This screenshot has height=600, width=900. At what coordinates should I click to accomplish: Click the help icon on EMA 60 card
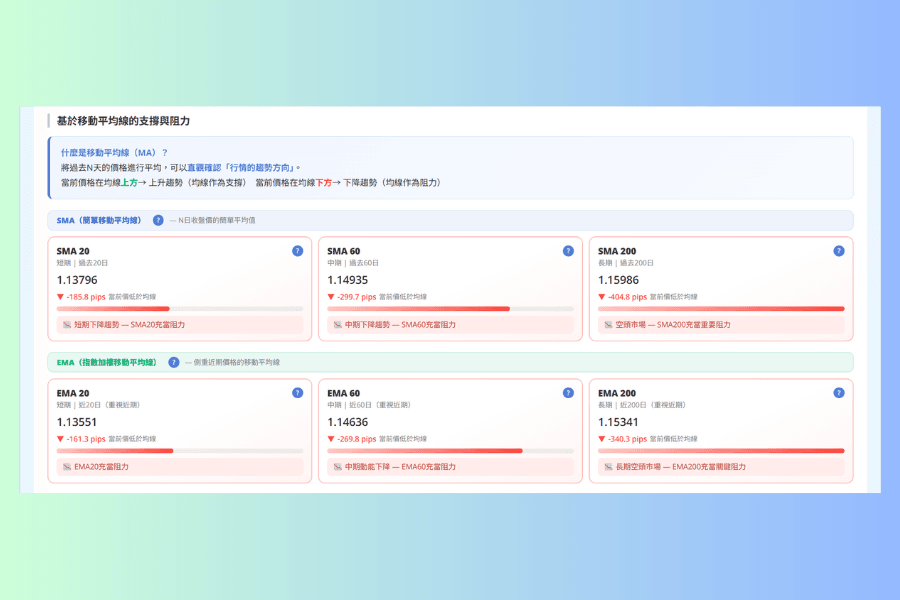coord(568,393)
